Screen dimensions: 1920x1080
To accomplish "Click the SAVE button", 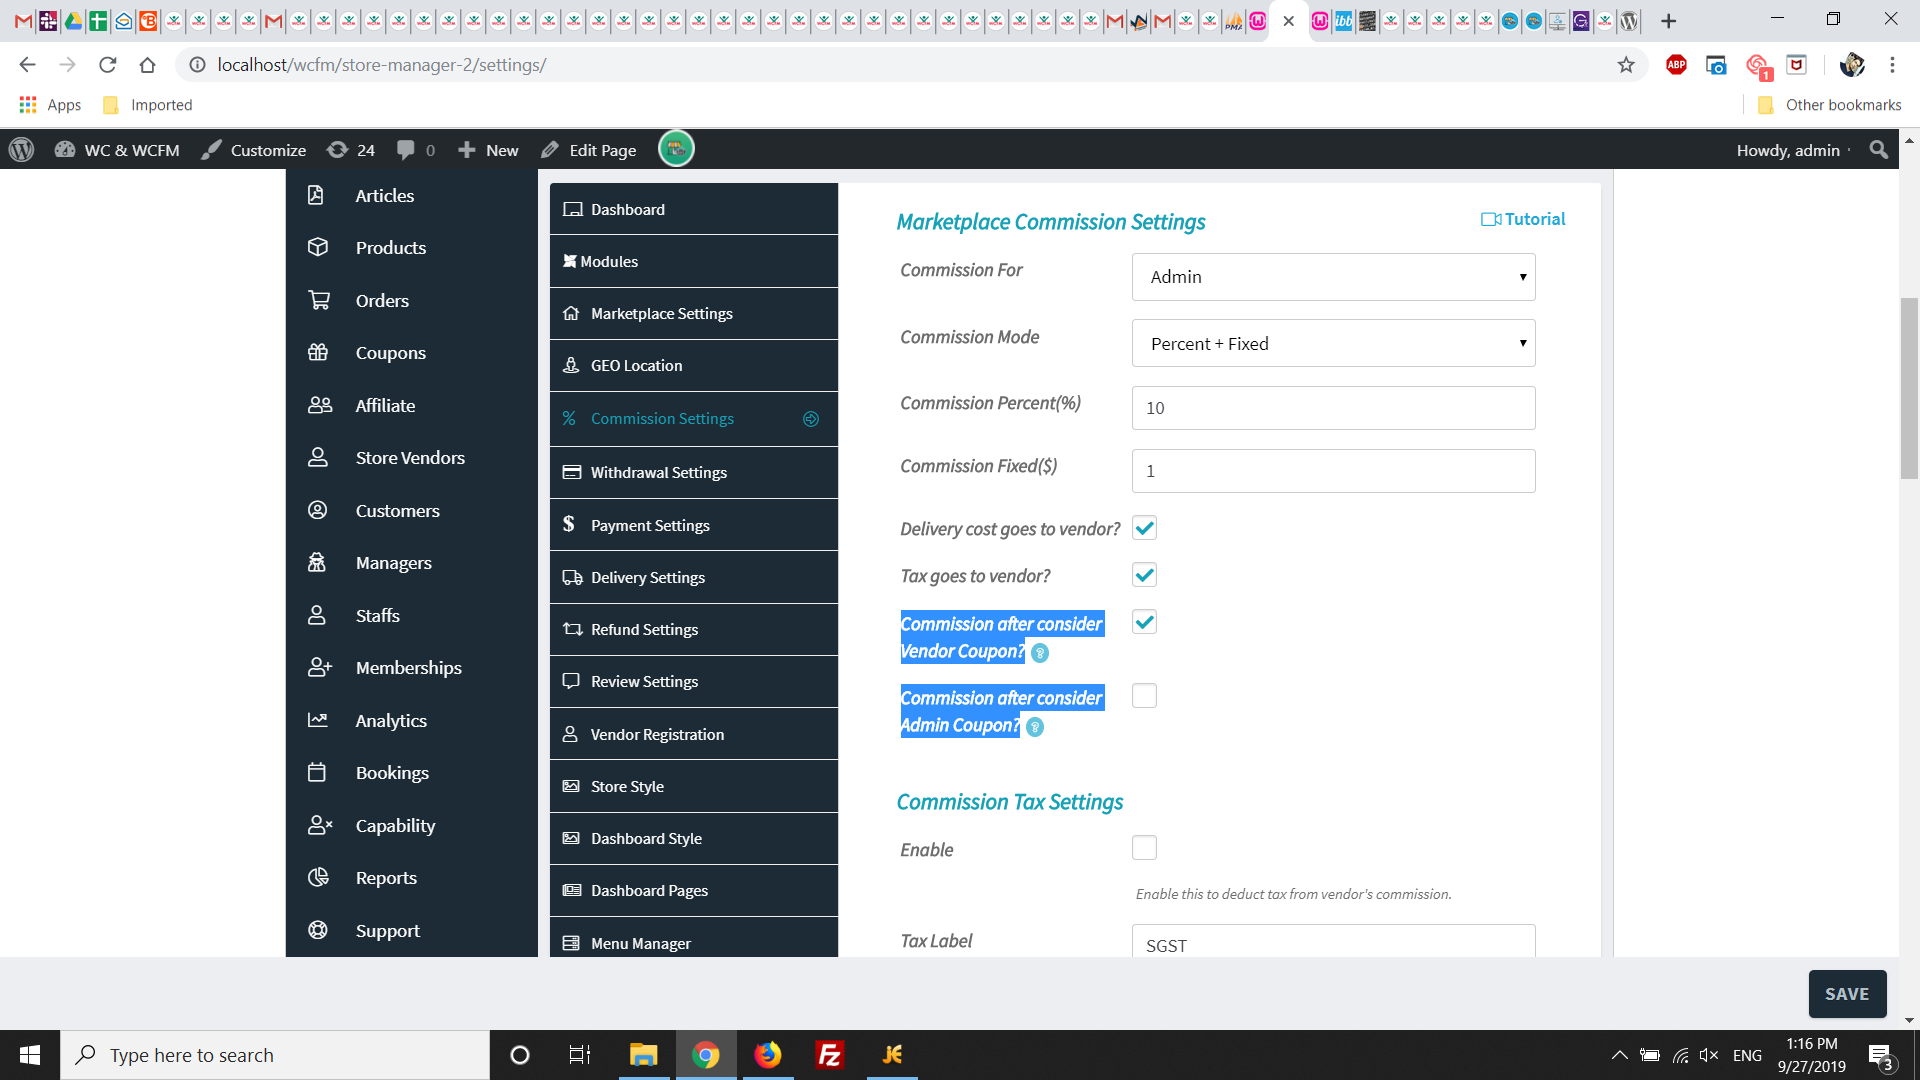I will [x=1847, y=994].
